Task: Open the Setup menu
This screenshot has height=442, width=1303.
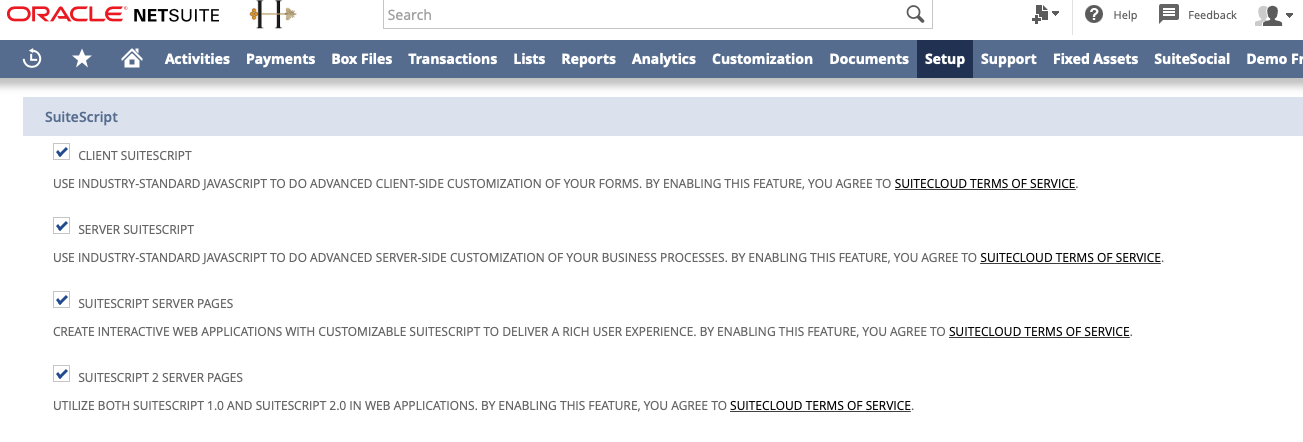Action: [945, 59]
